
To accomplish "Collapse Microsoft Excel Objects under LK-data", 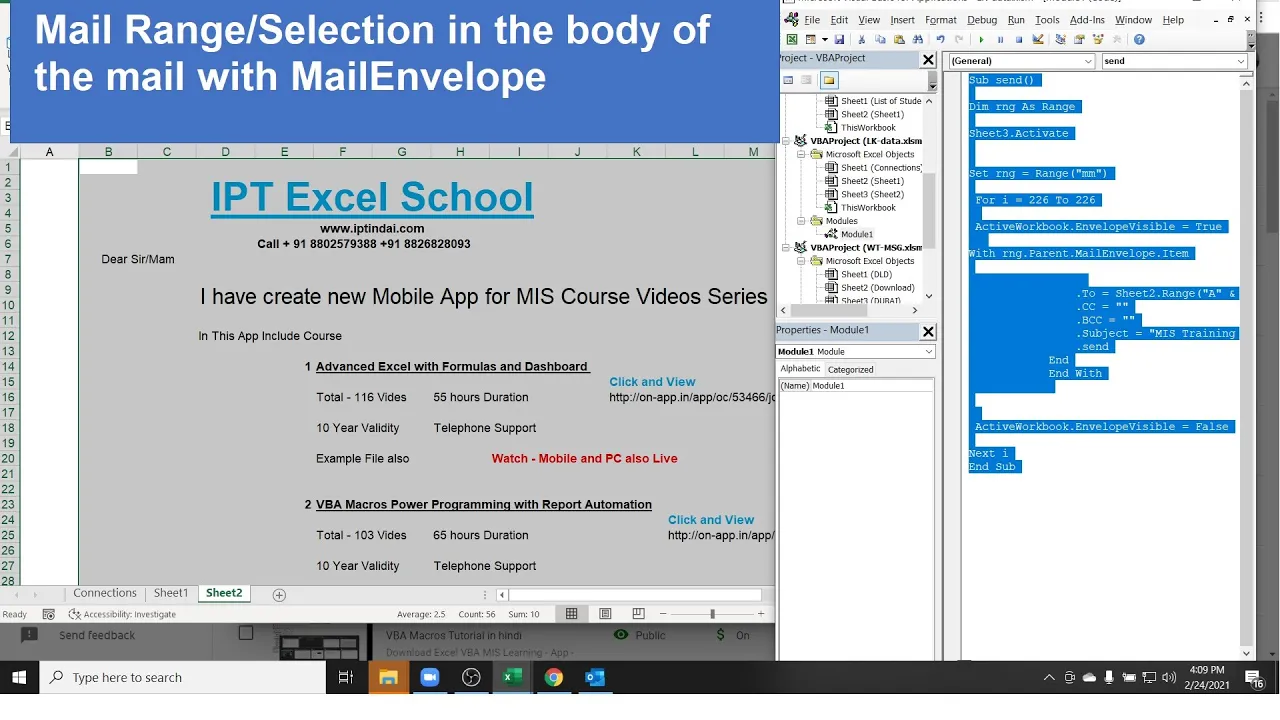I will (801, 154).
